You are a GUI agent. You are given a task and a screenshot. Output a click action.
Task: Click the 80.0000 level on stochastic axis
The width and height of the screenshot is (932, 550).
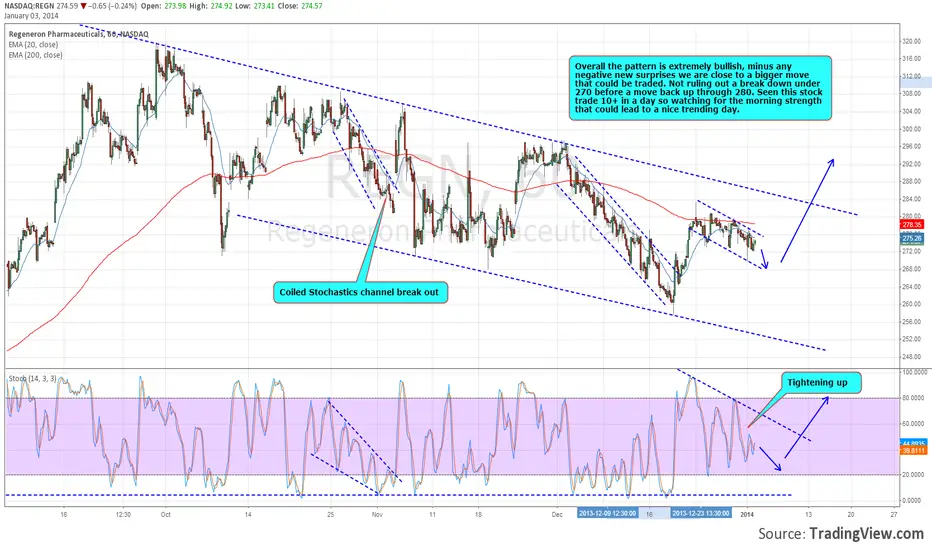click(915, 398)
